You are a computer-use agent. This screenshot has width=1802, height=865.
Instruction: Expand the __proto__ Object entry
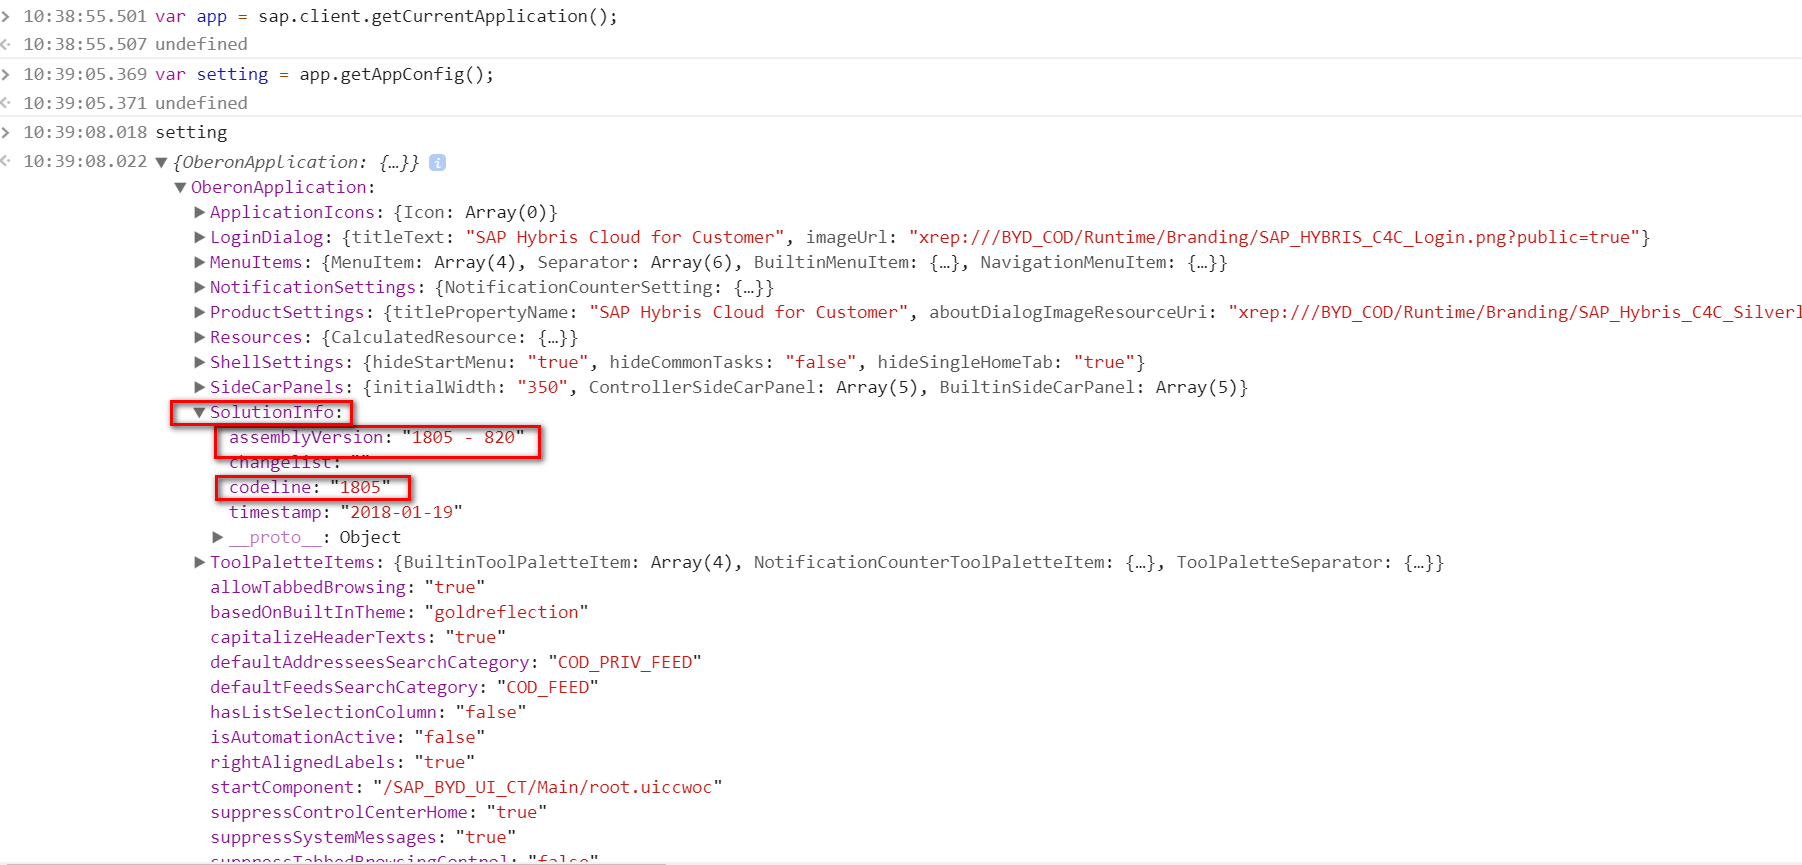218,537
